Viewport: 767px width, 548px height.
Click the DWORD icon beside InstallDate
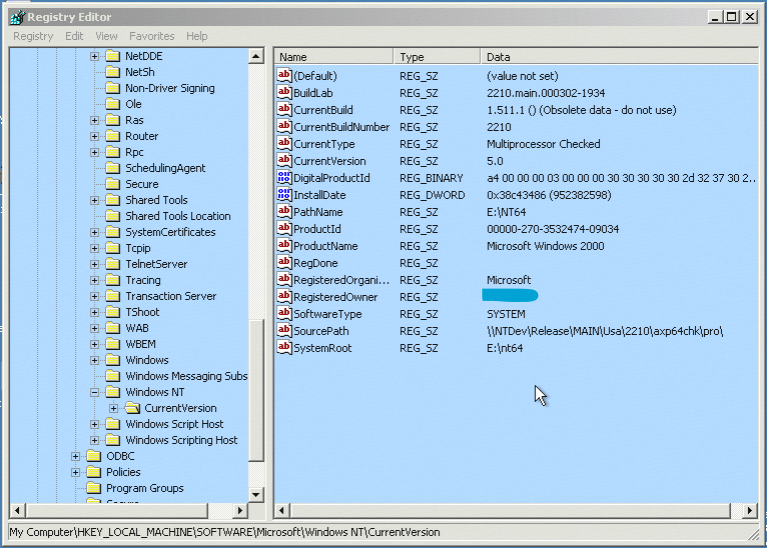pyautogui.click(x=284, y=195)
